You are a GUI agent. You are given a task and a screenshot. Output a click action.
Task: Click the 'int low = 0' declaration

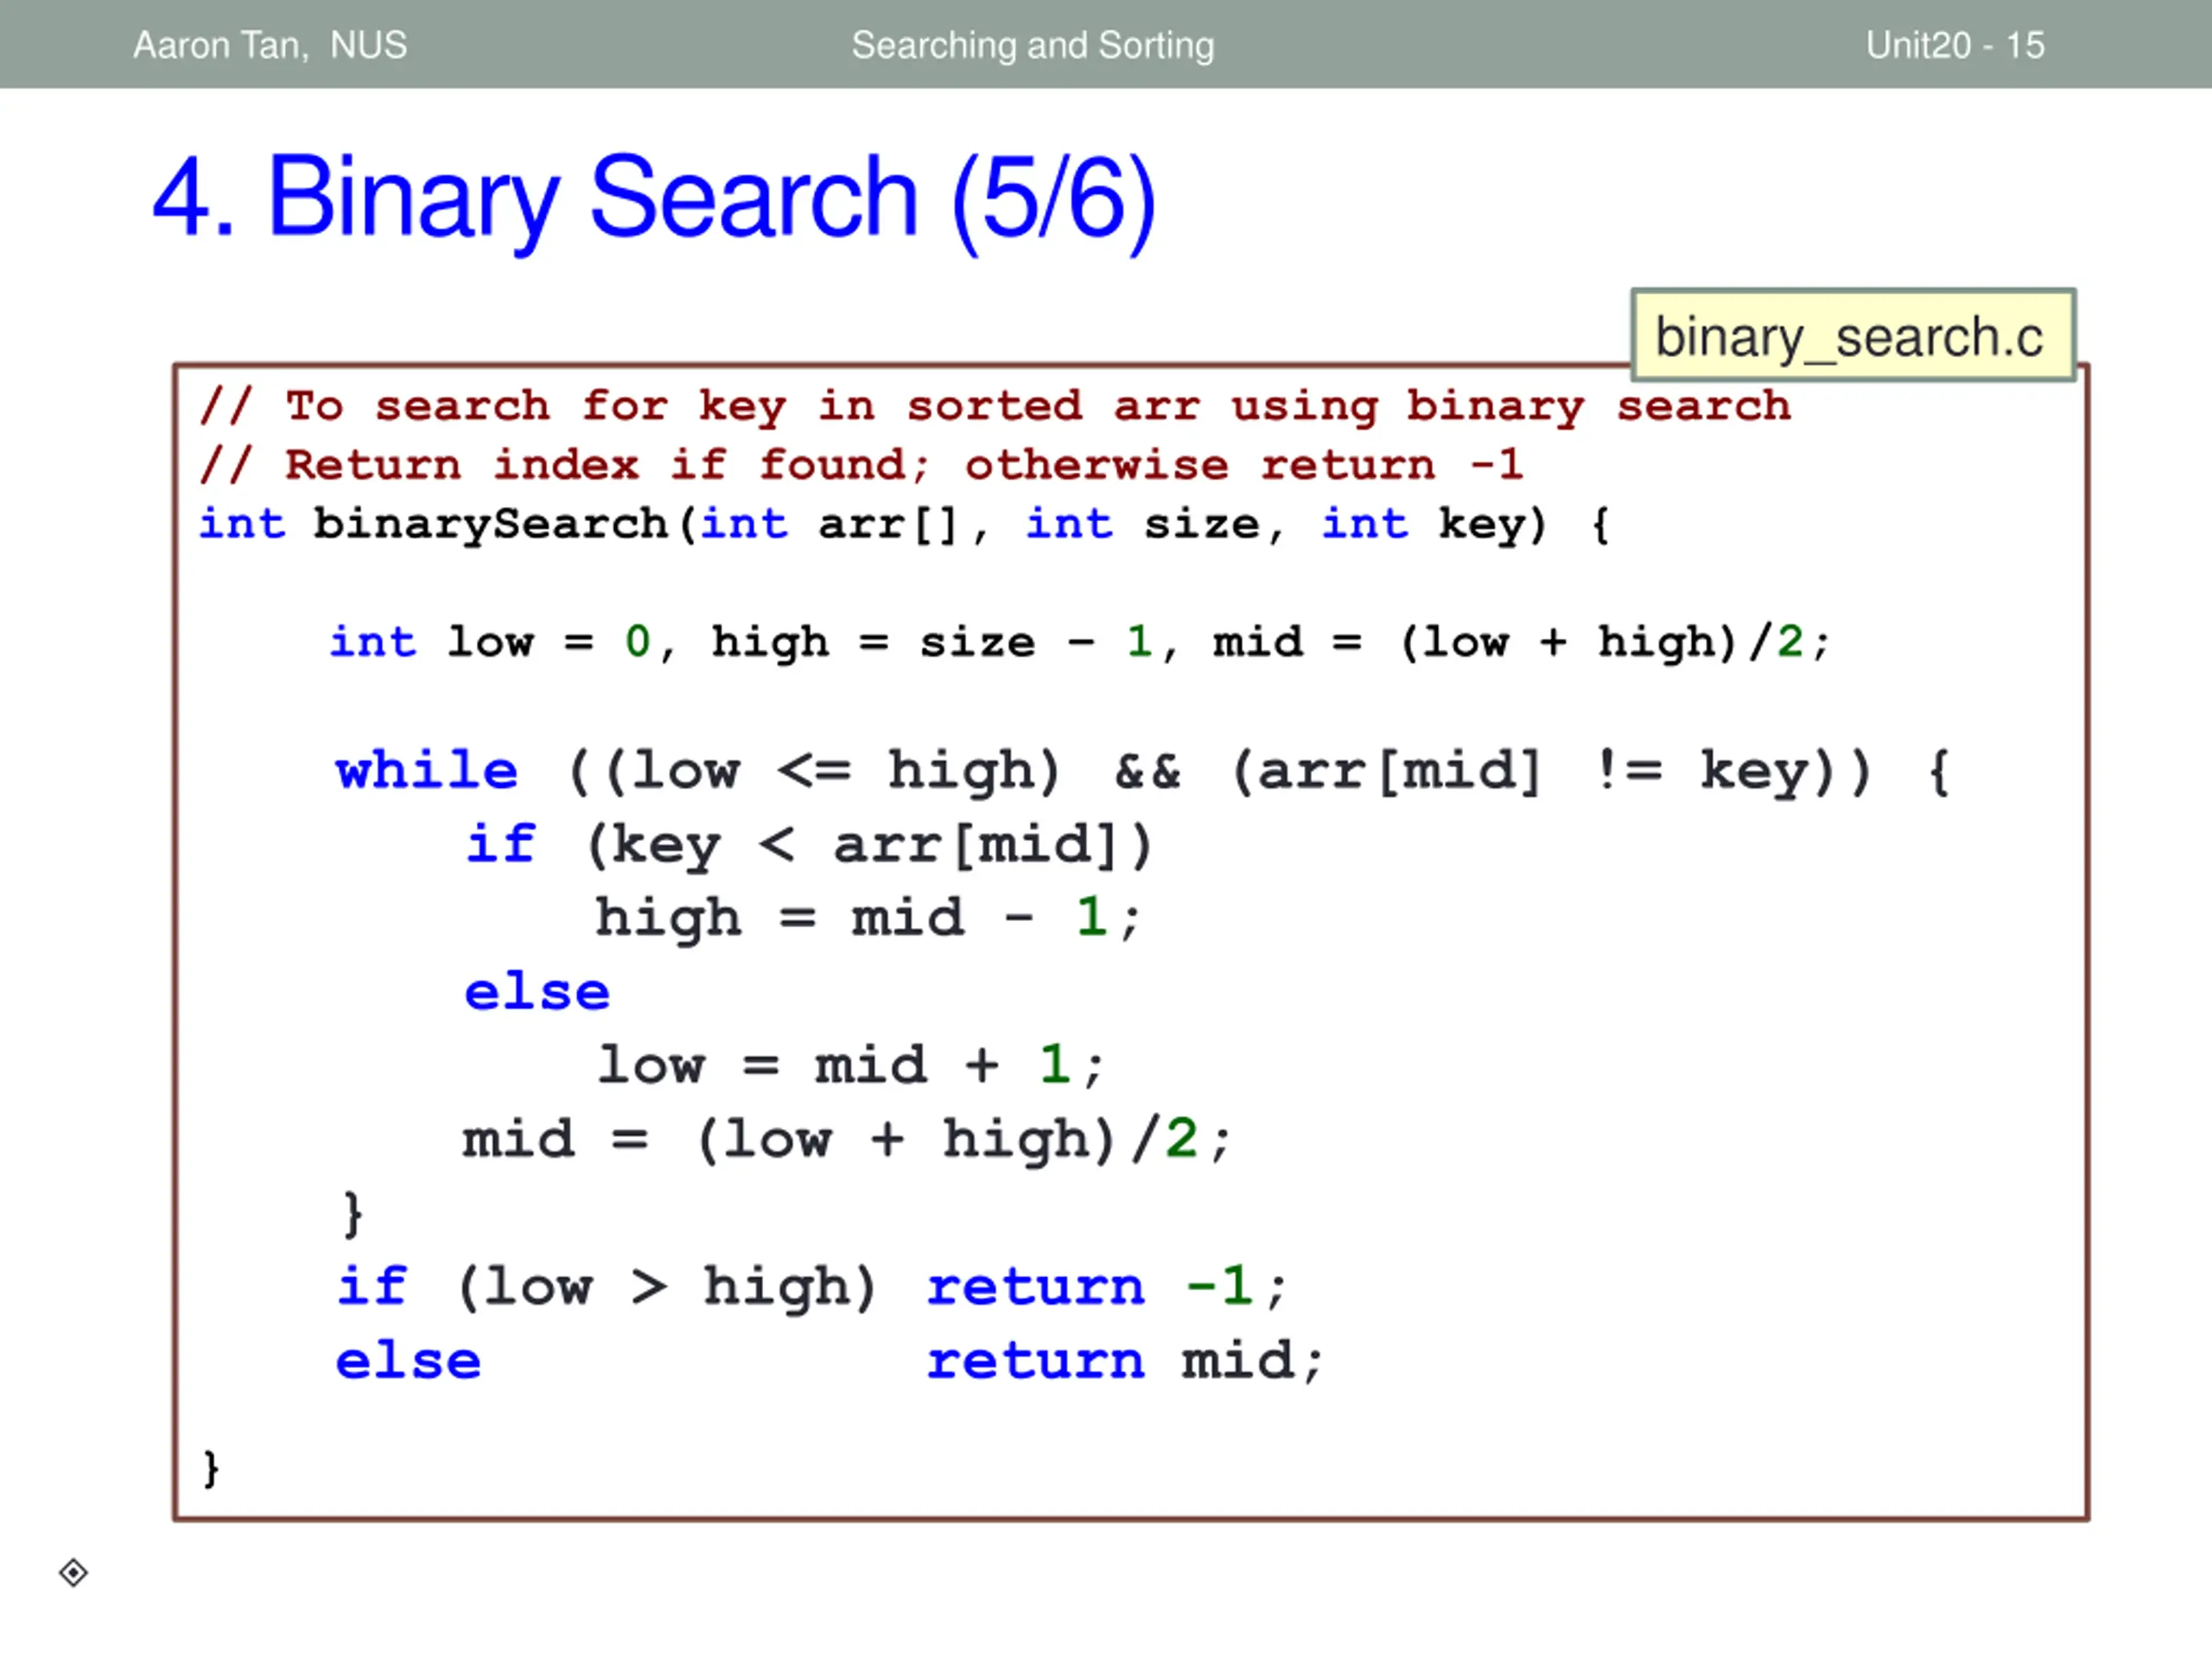[x=490, y=641]
